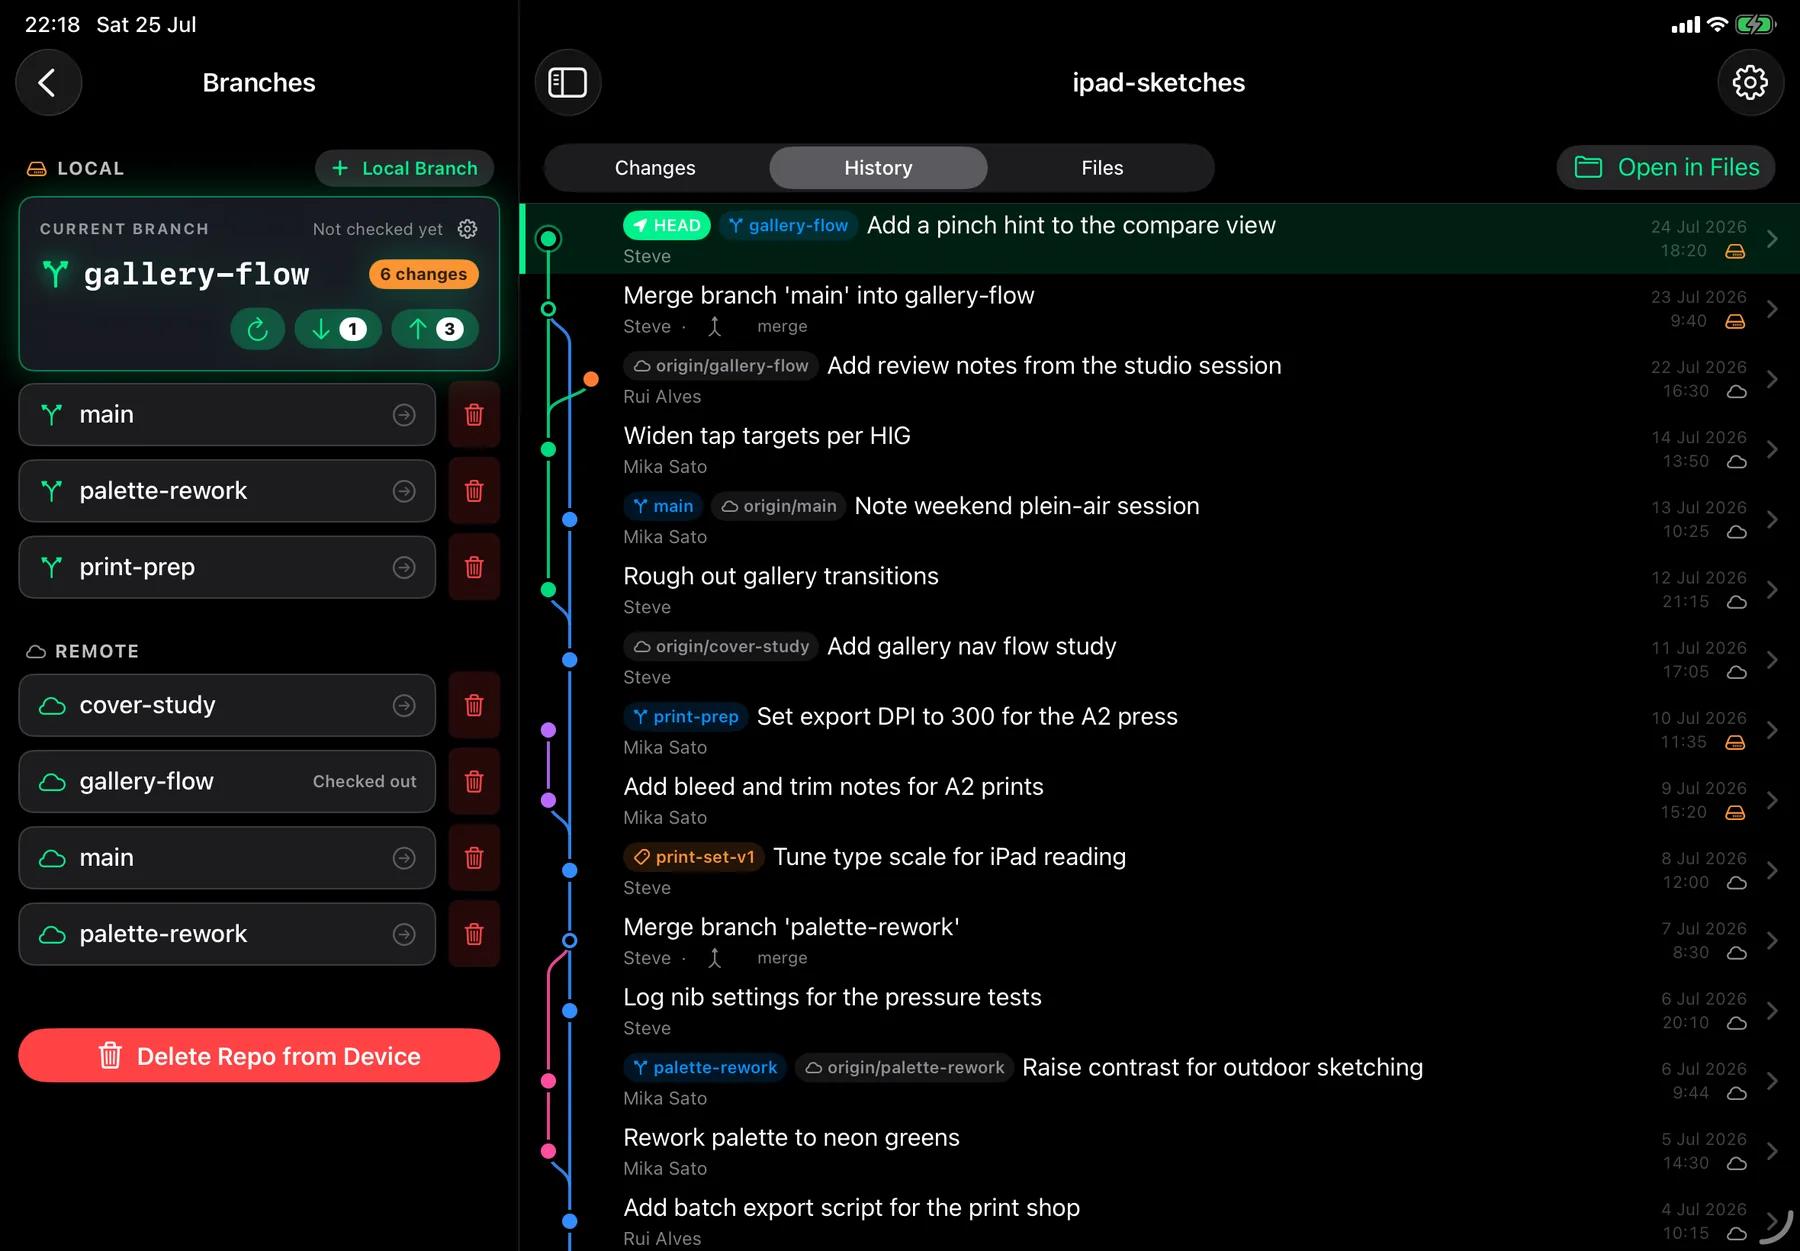Tap the battery status indicator
The image size is (1800, 1251).
pos(1755,24)
